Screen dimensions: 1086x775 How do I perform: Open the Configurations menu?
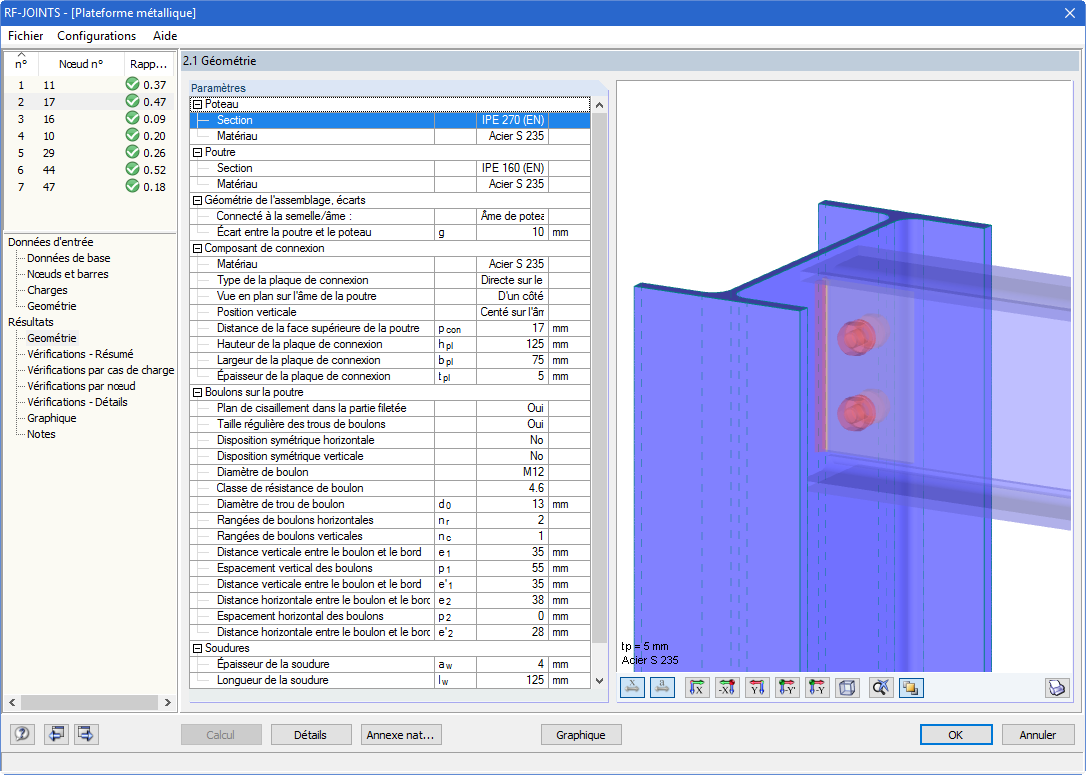[x=96, y=36]
